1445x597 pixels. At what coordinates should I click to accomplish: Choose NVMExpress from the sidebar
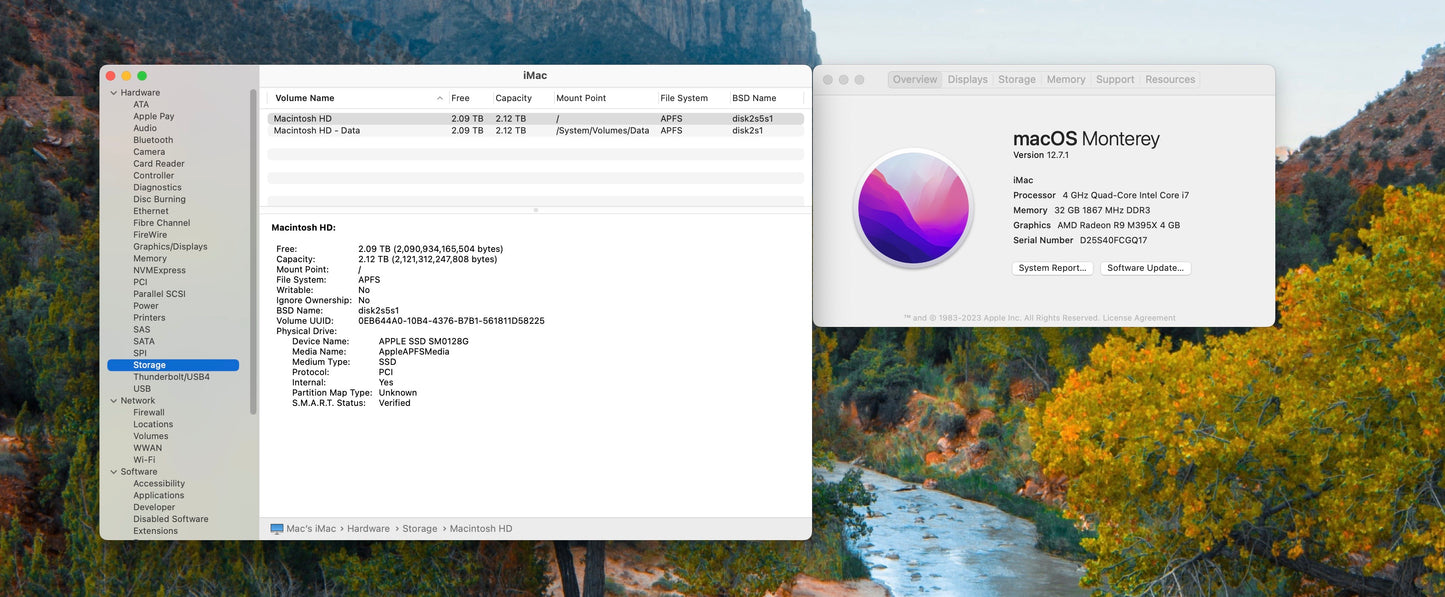159,270
